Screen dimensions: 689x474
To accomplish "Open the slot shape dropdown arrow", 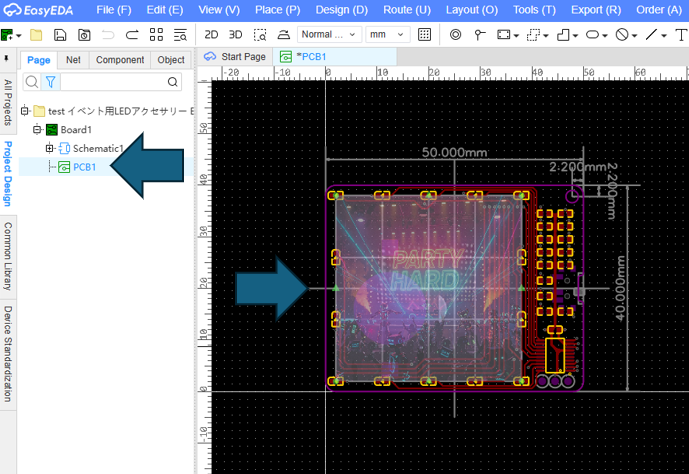I will pyautogui.click(x=605, y=36).
